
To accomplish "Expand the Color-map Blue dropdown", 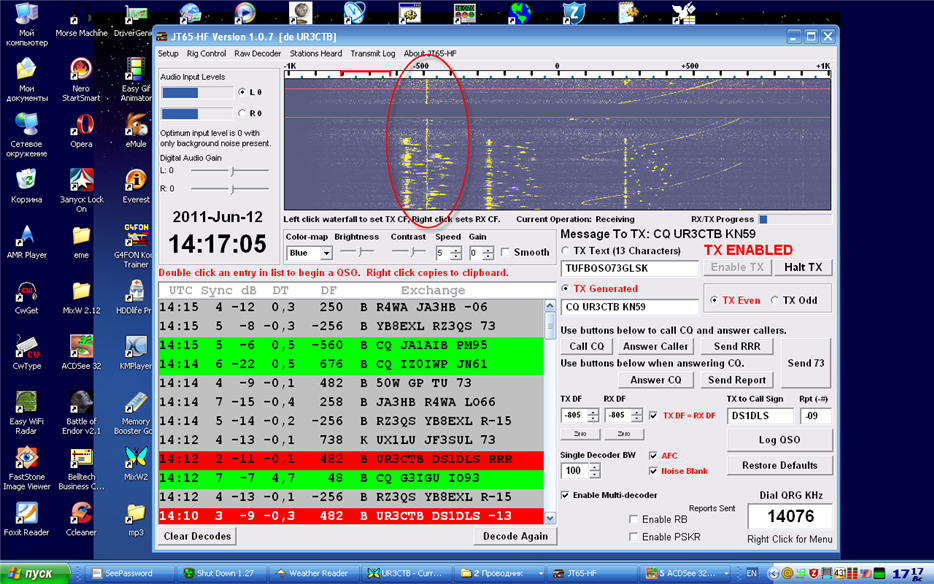I will [x=326, y=253].
